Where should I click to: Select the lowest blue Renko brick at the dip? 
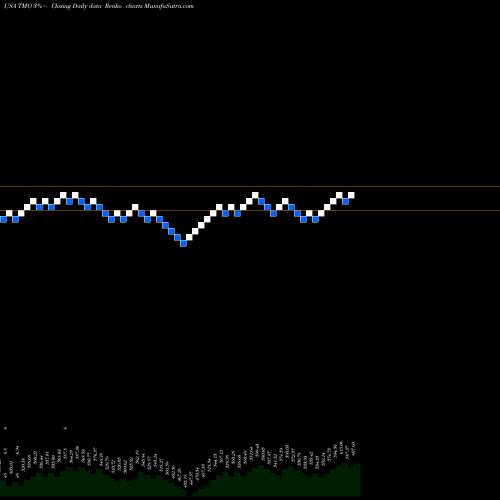click(183, 244)
